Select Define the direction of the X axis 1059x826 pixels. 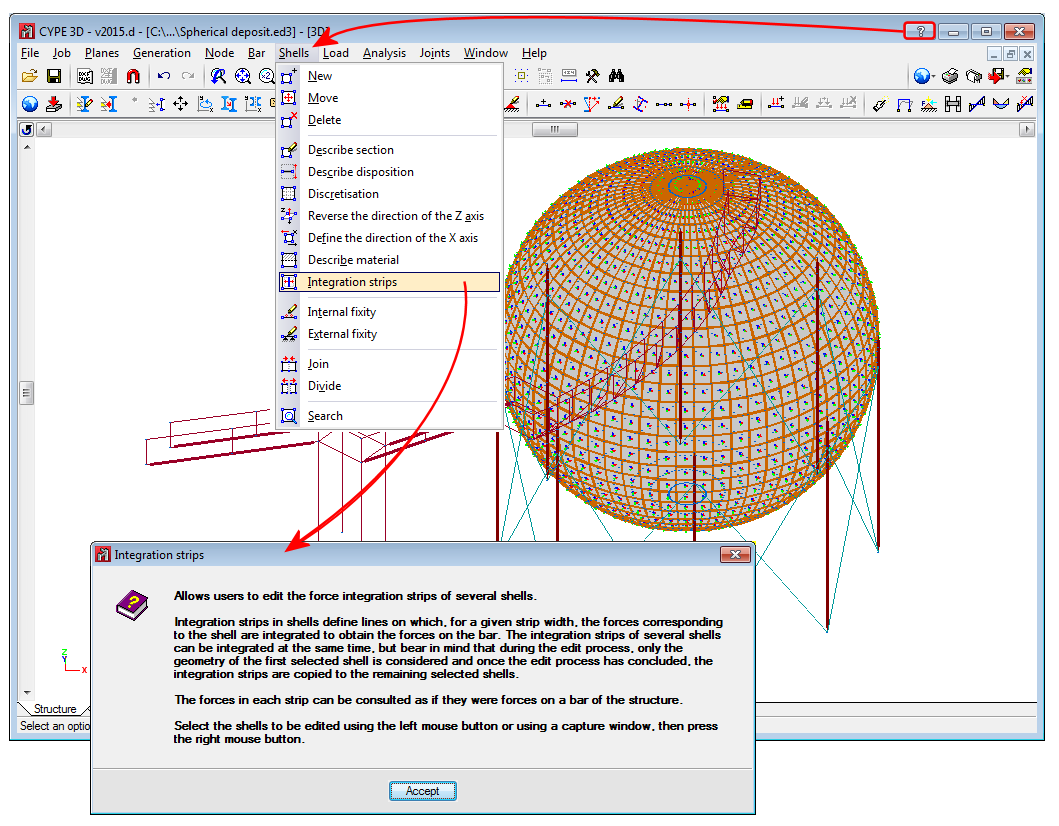pyautogui.click(x=390, y=238)
